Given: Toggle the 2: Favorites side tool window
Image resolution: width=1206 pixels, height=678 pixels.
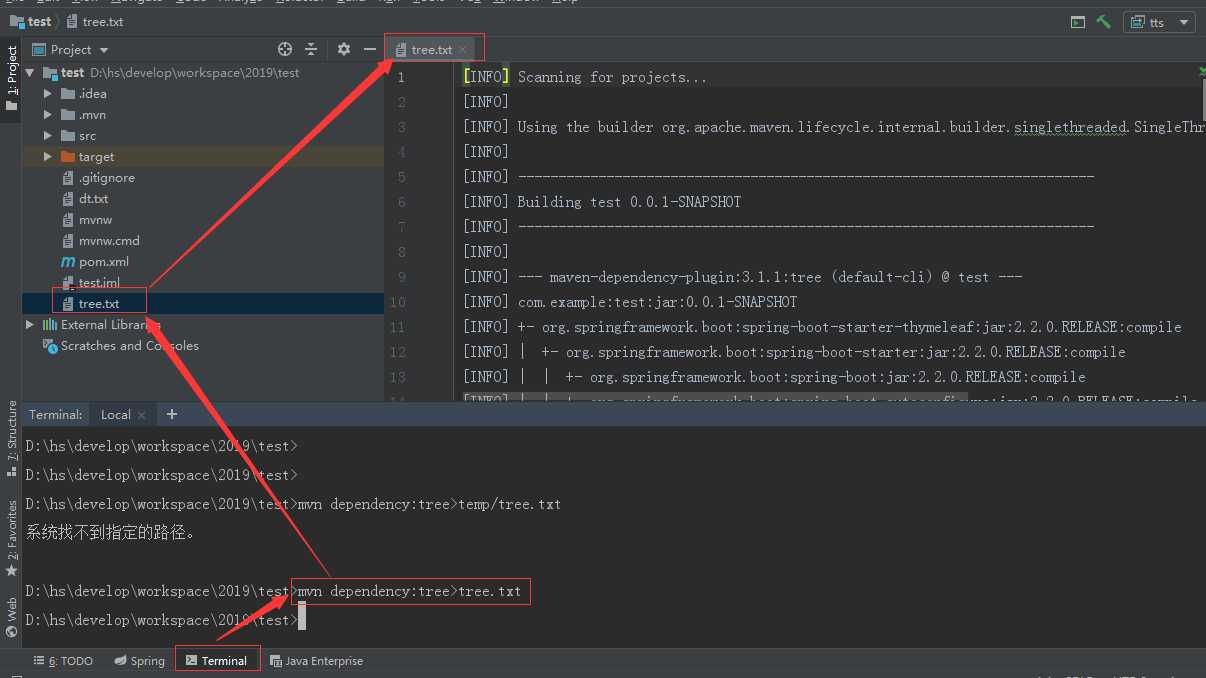Looking at the screenshot, I should click(x=11, y=538).
